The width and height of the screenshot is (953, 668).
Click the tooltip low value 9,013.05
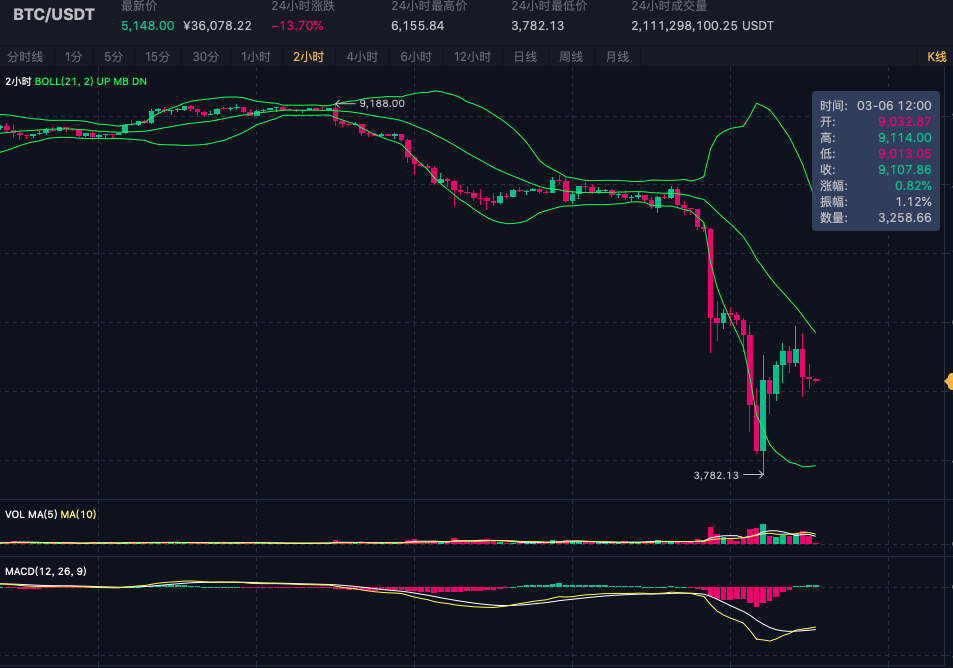click(904, 154)
